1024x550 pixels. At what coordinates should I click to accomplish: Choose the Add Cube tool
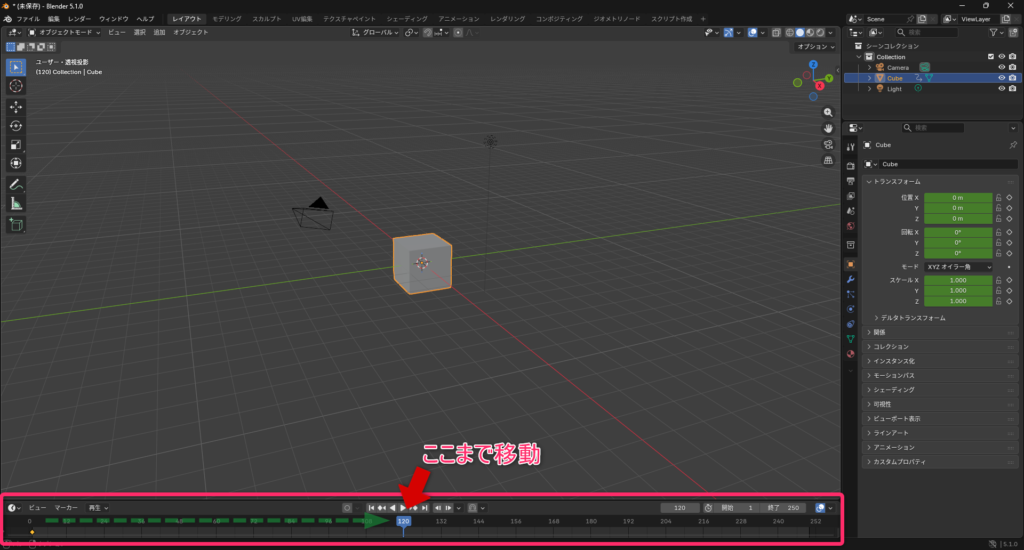tap(16, 225)
